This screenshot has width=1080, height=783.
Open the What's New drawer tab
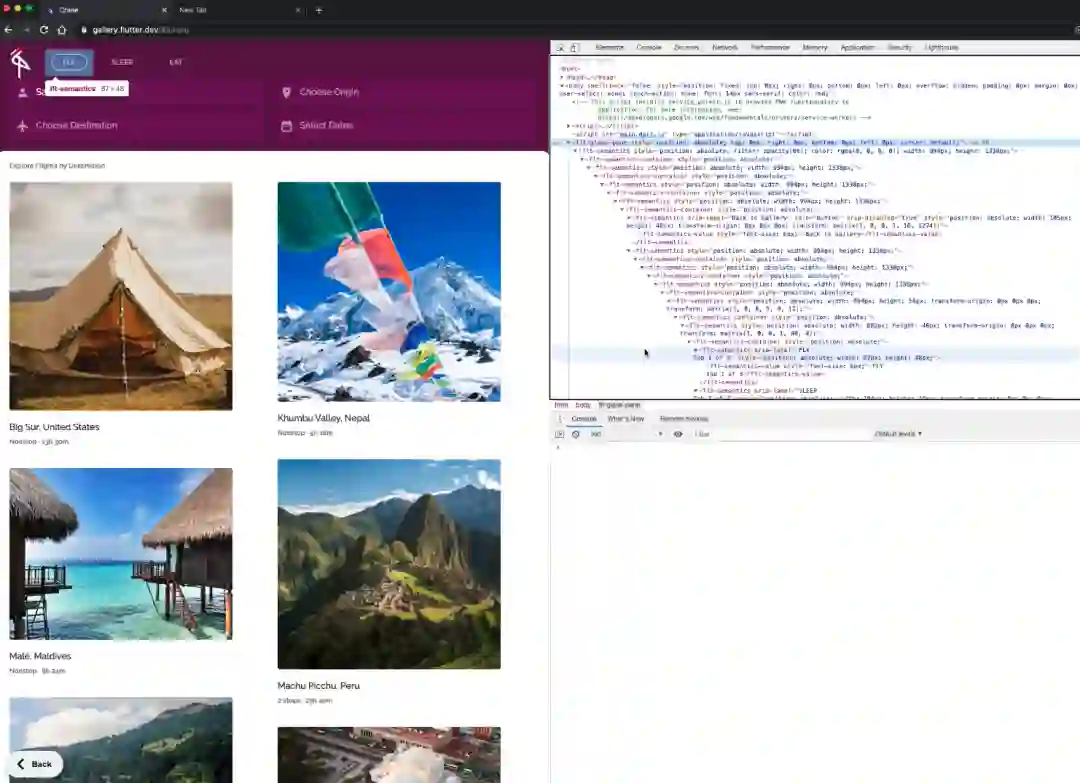625,419
